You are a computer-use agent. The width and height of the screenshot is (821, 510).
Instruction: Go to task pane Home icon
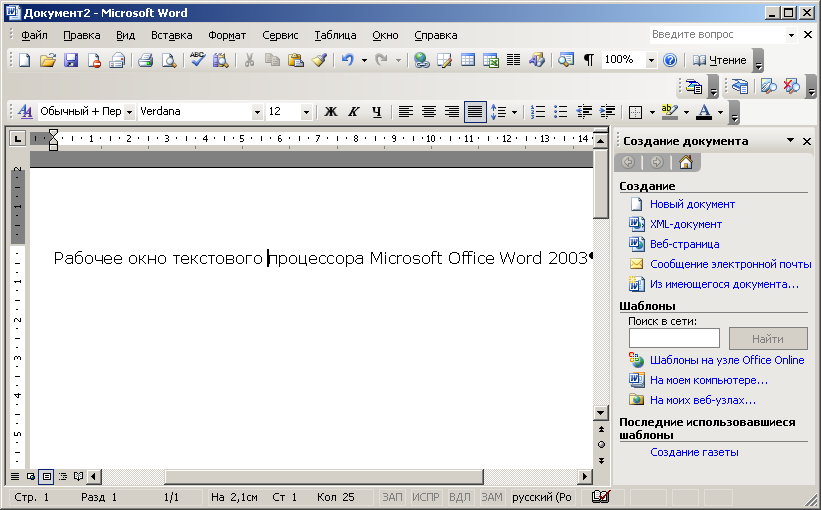click(x=685, y=162)
